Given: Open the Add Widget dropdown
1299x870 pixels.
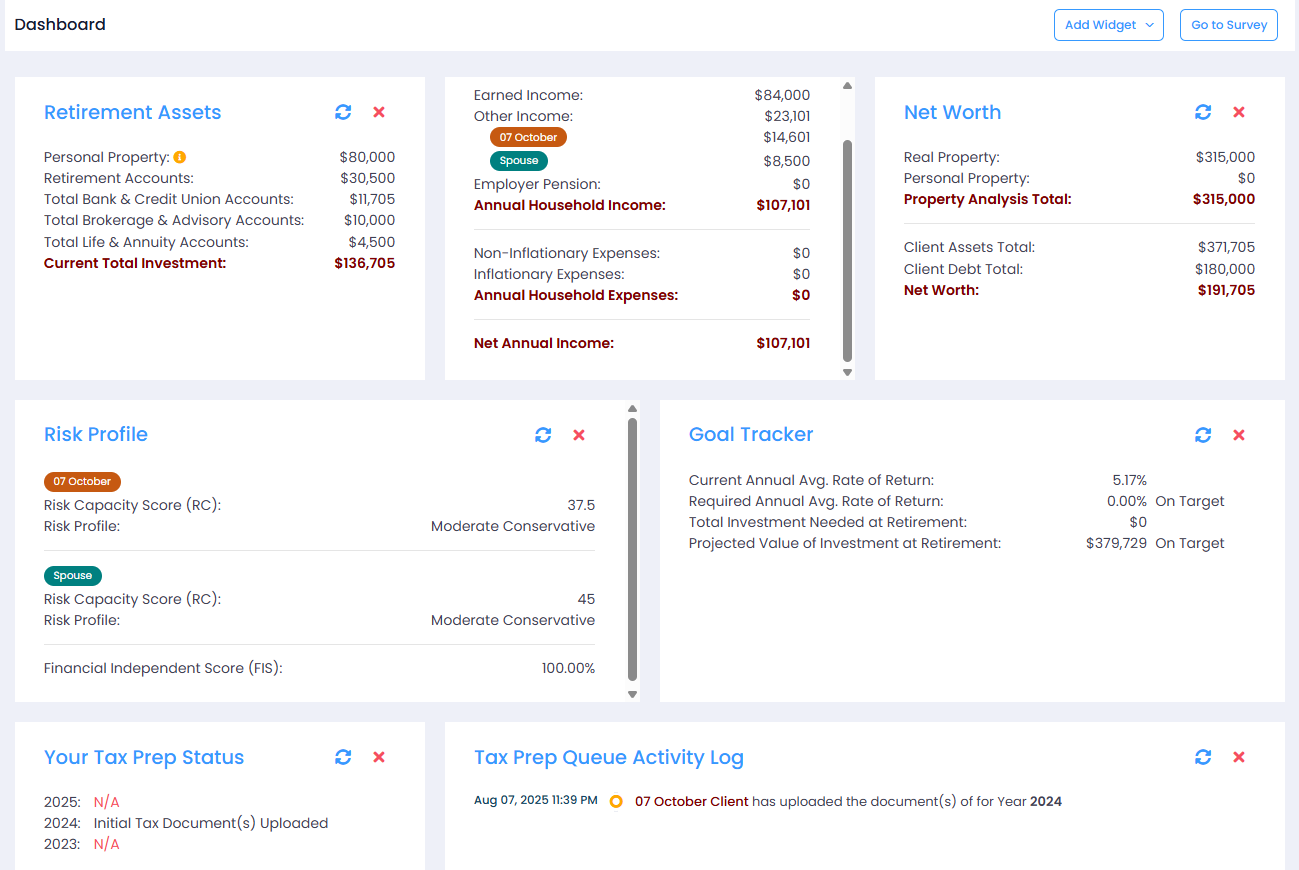Looking at the screenshot, I should click(x=1108, y=24).
